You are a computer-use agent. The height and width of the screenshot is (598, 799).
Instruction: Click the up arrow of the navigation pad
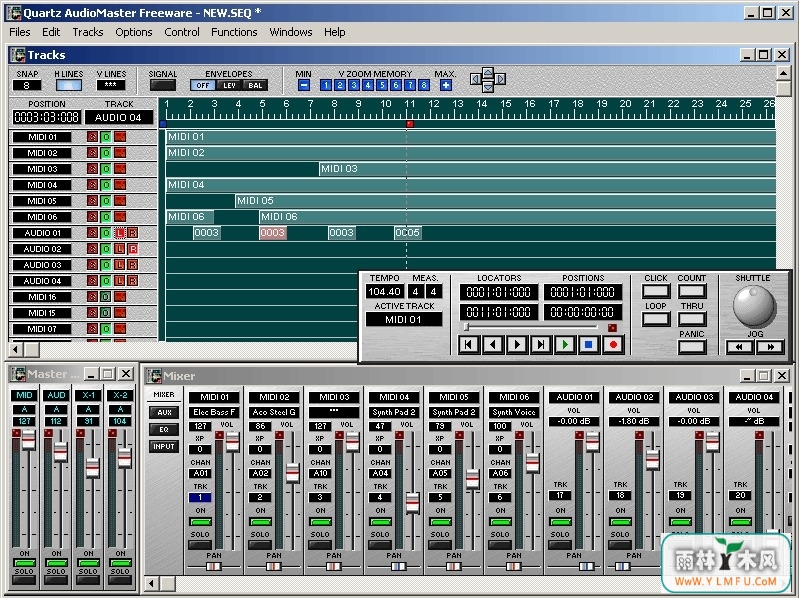point(488,72)
